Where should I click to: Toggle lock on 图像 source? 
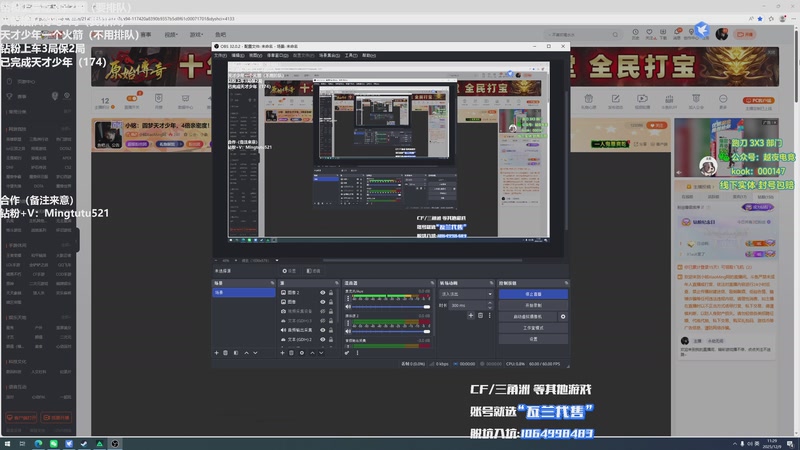(x=331, y=302)
